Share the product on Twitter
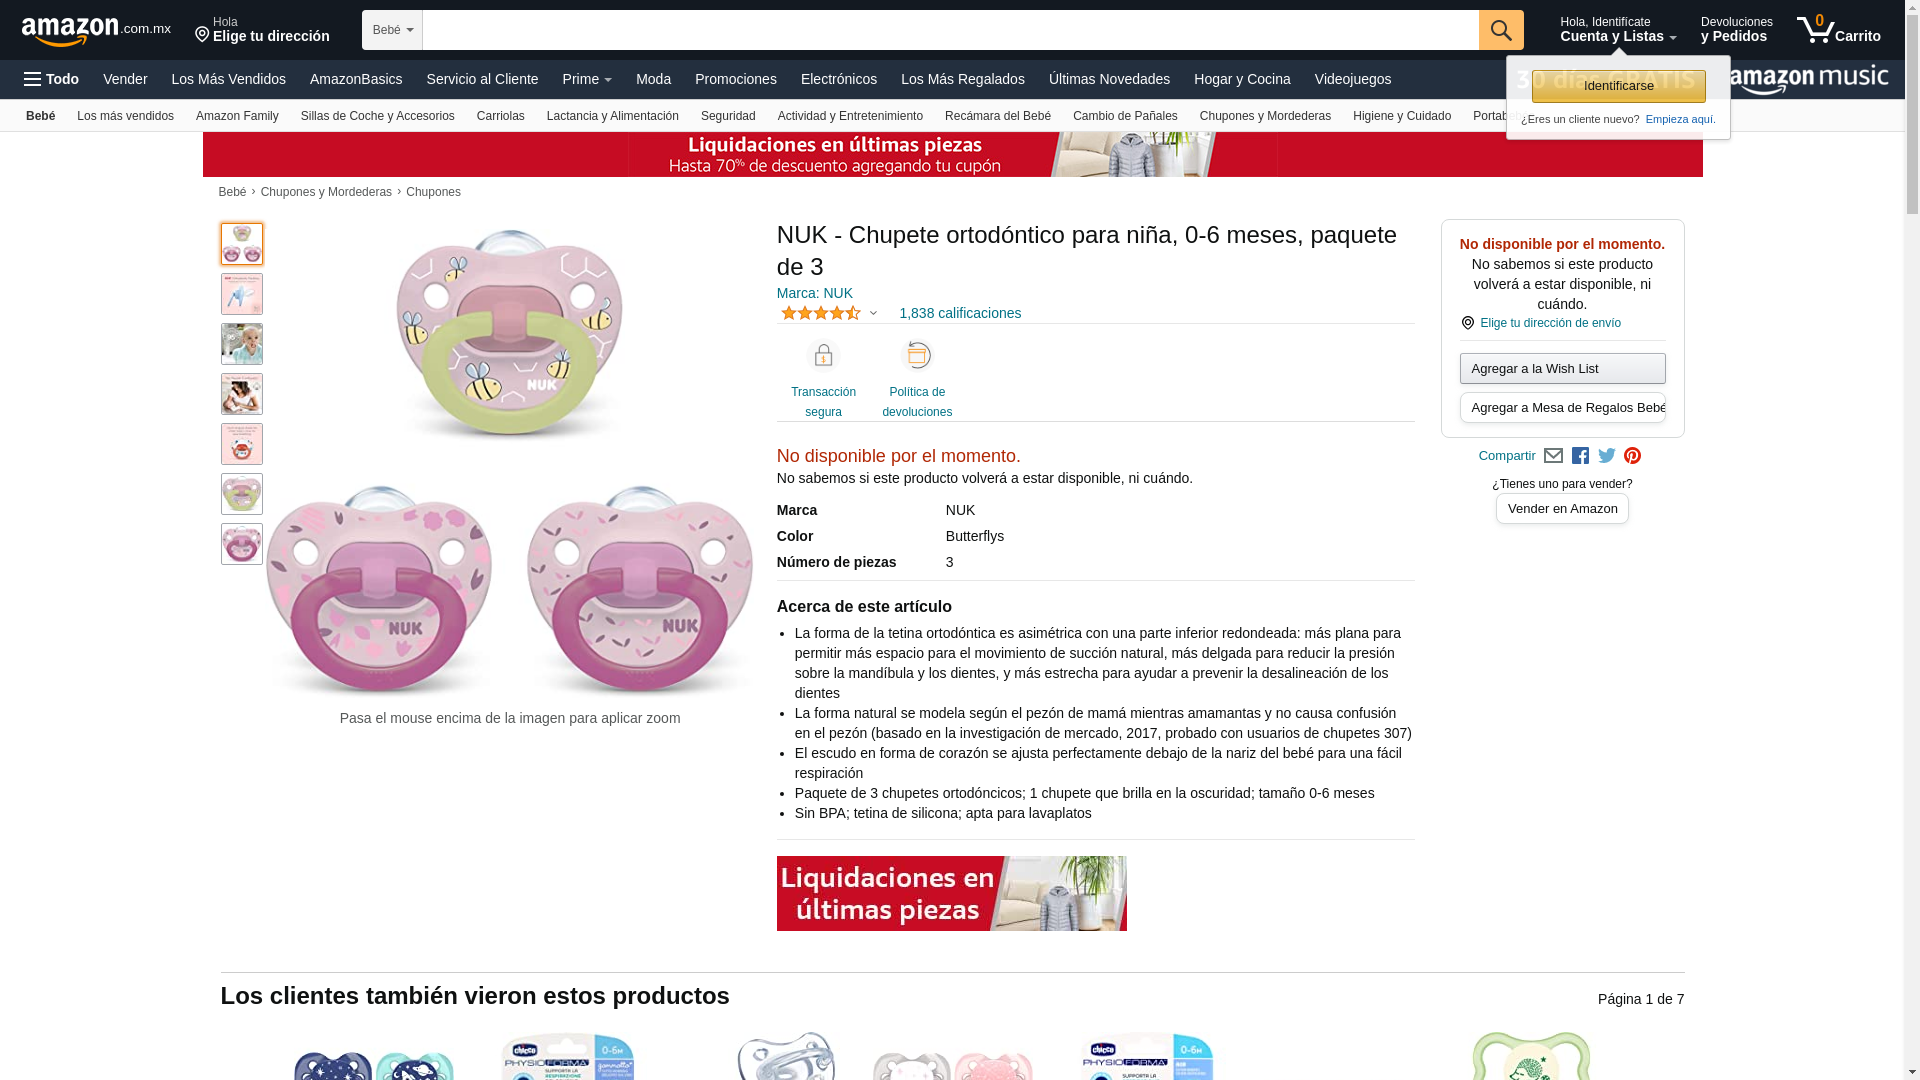1920x1080 pixels. tap(1606, 456)
